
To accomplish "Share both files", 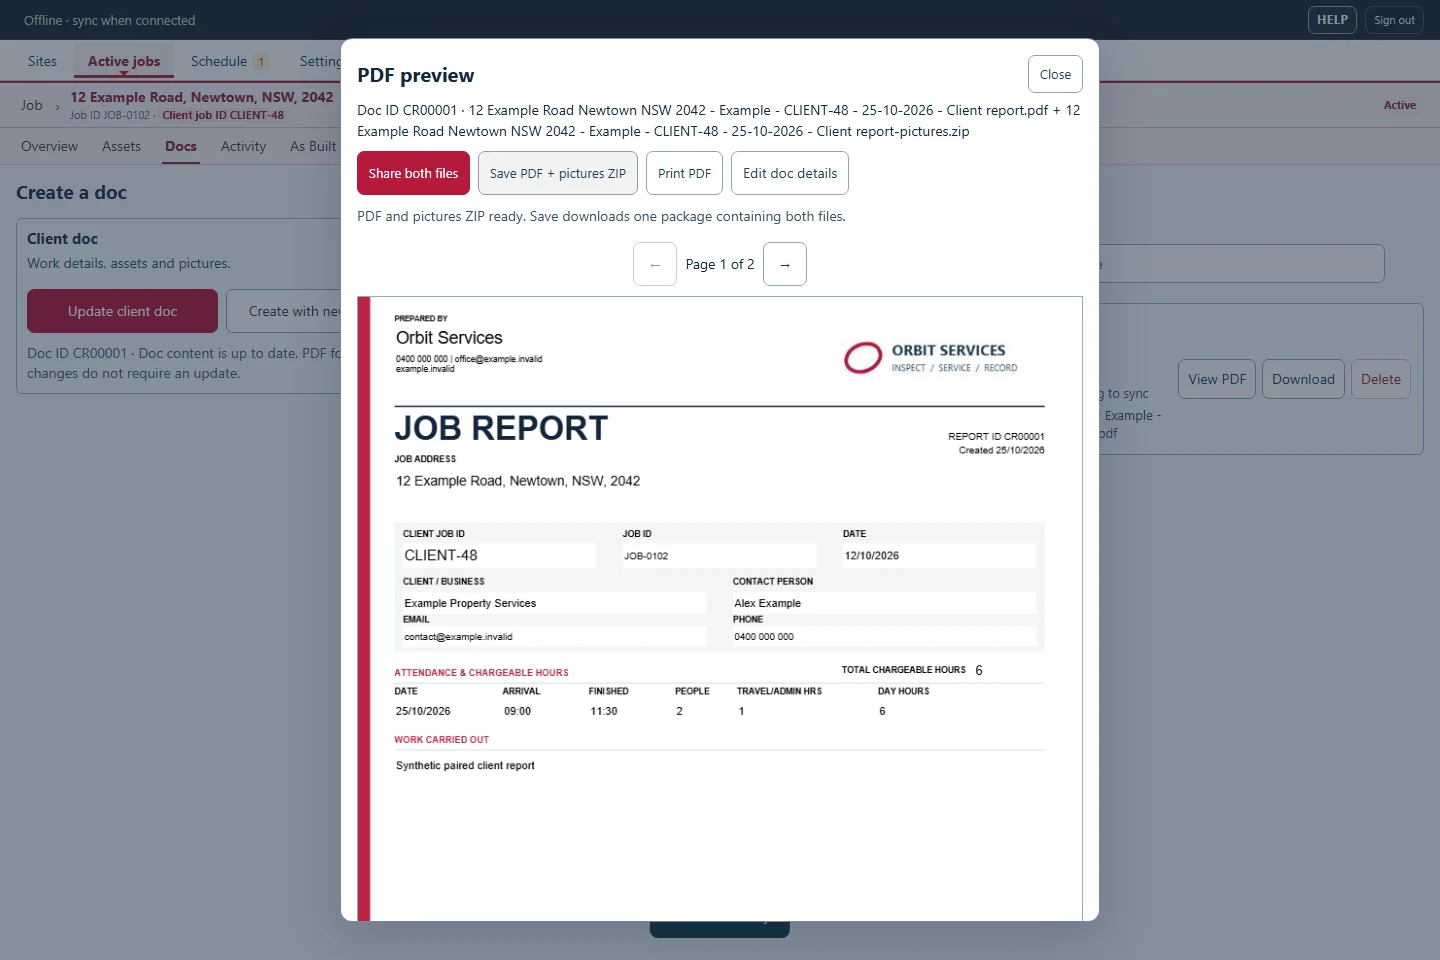I will [413, 173].
